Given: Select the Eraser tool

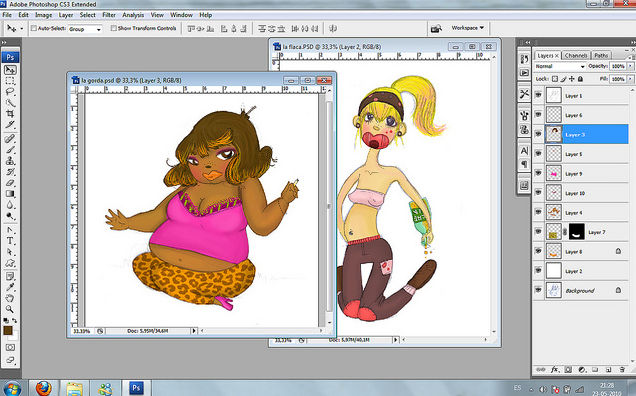Looking at the screenshot, I should coord(10,183).
